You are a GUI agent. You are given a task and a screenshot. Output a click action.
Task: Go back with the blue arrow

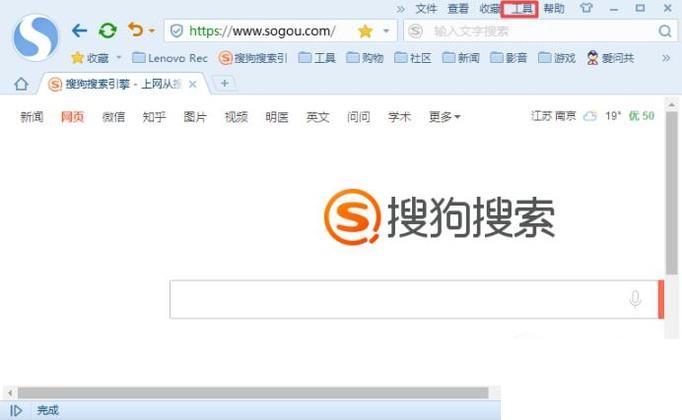(x=79, y=30)
